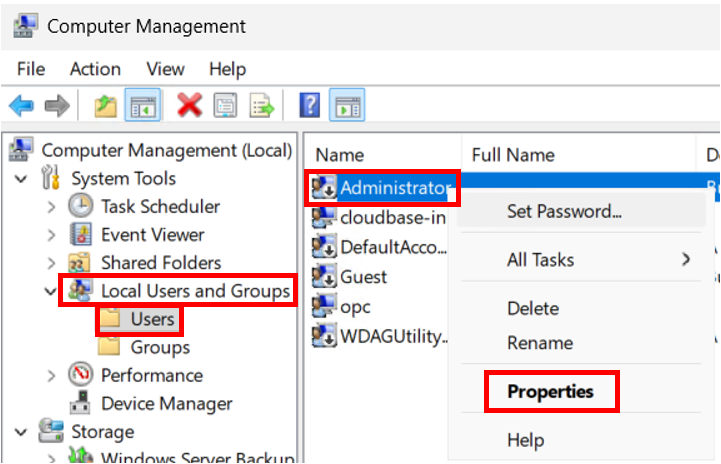Click the Performance monitor icon
721x464 pixels.
(80, 376)
